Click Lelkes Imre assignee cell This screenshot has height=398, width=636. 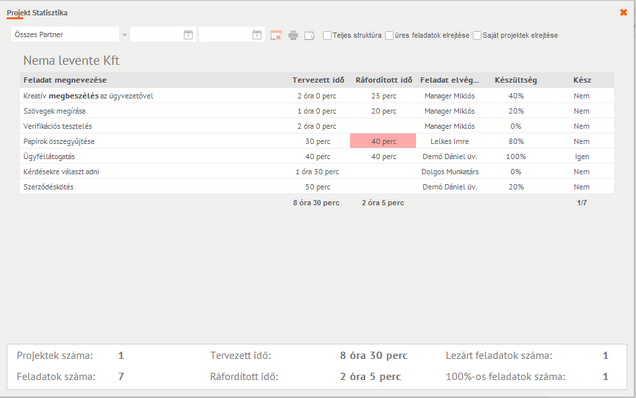coord(449,141)
